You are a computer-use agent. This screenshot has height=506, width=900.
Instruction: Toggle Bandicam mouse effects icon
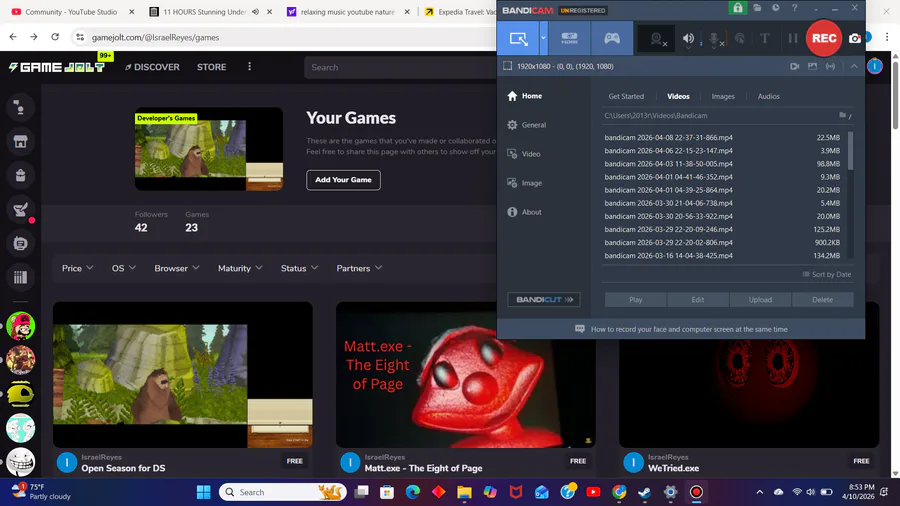click(740, 38)
